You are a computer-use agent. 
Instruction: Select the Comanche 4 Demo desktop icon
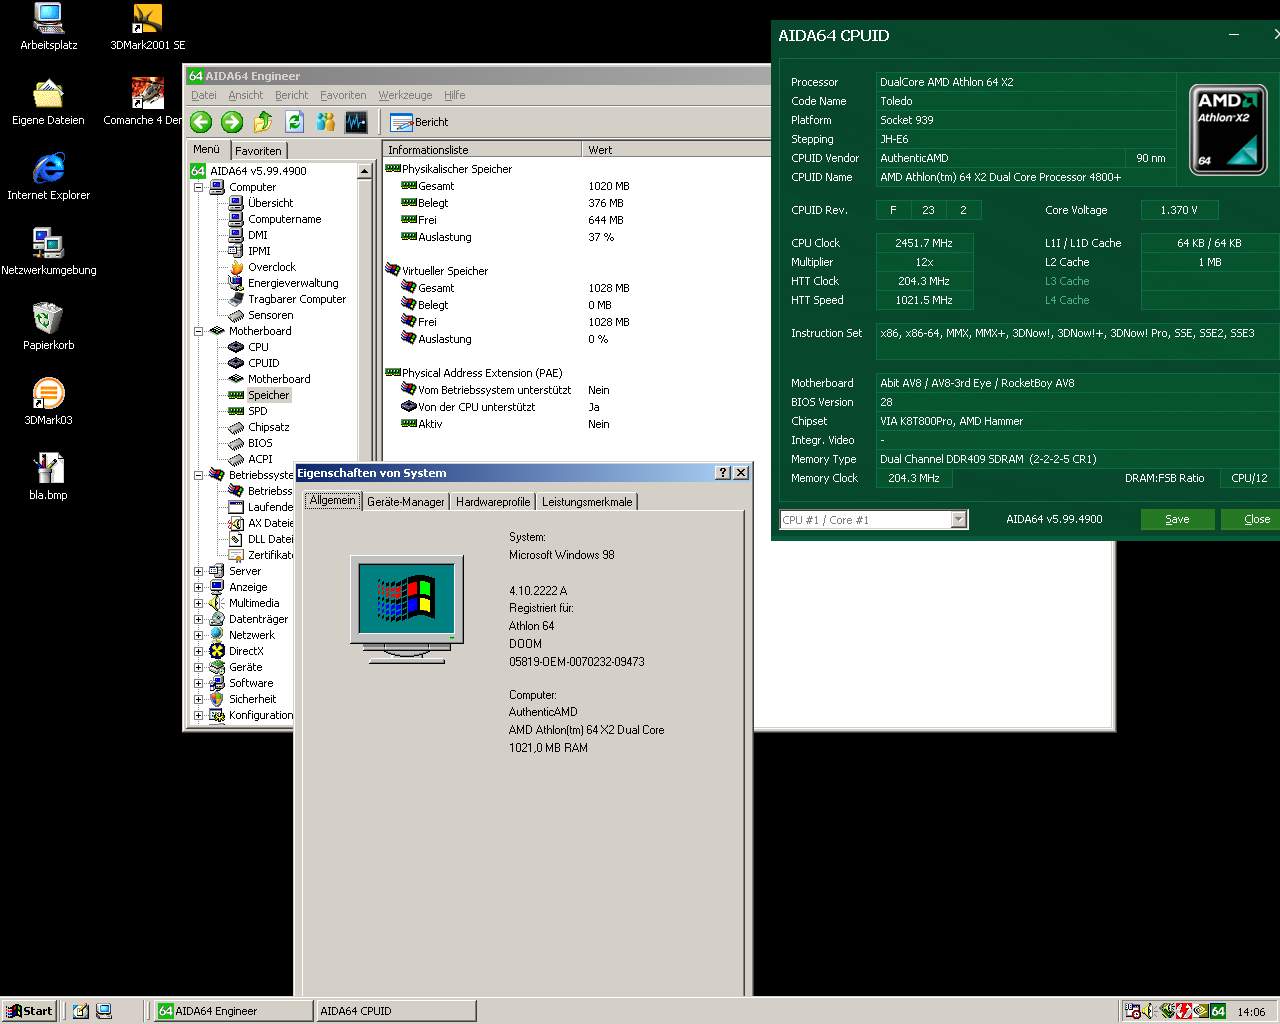146,102
